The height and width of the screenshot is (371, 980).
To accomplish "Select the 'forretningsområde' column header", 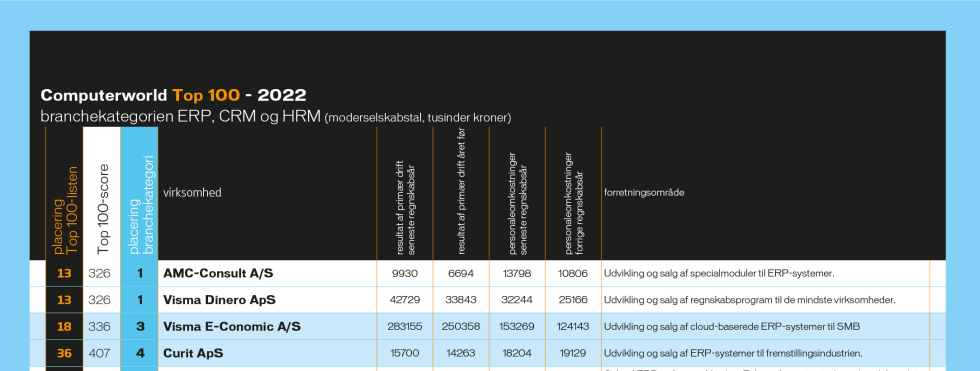I will coord(644,192).
